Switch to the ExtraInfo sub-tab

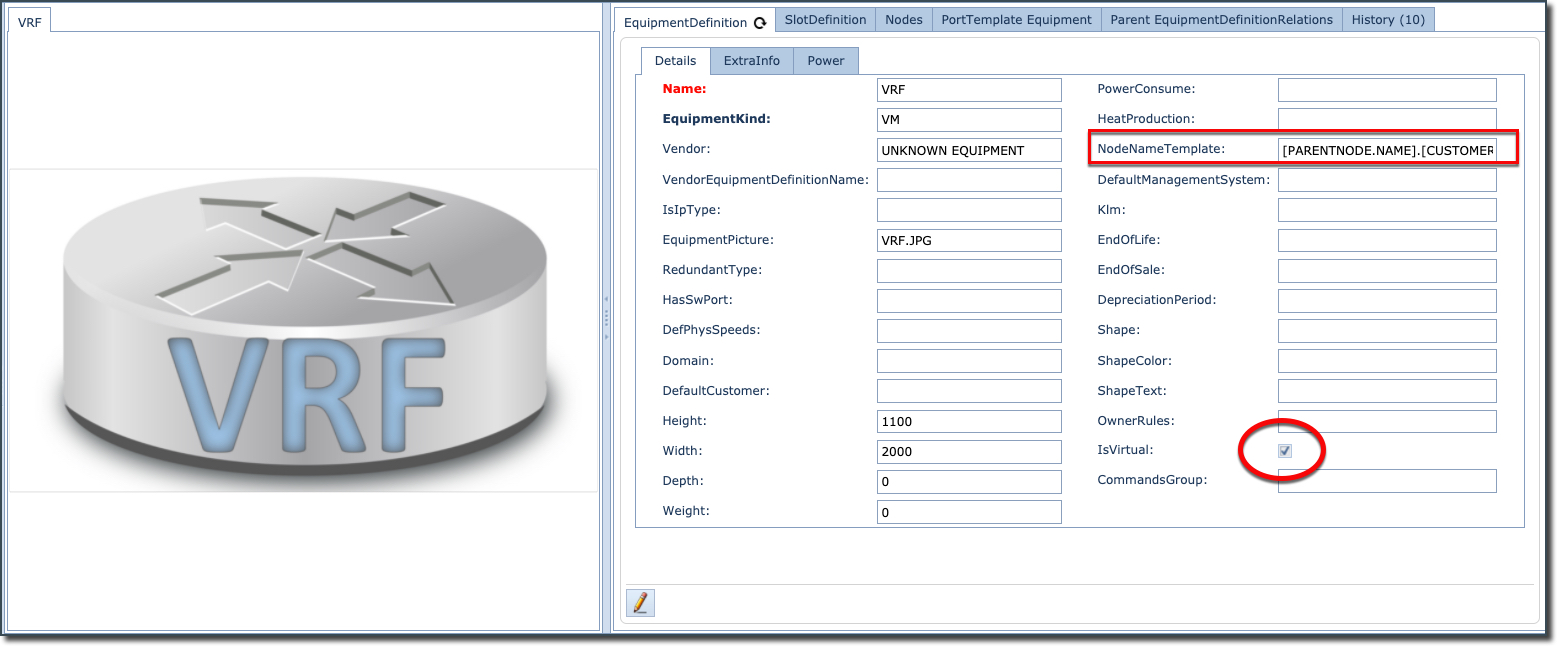pyautogui.click(x=751, y=61)
